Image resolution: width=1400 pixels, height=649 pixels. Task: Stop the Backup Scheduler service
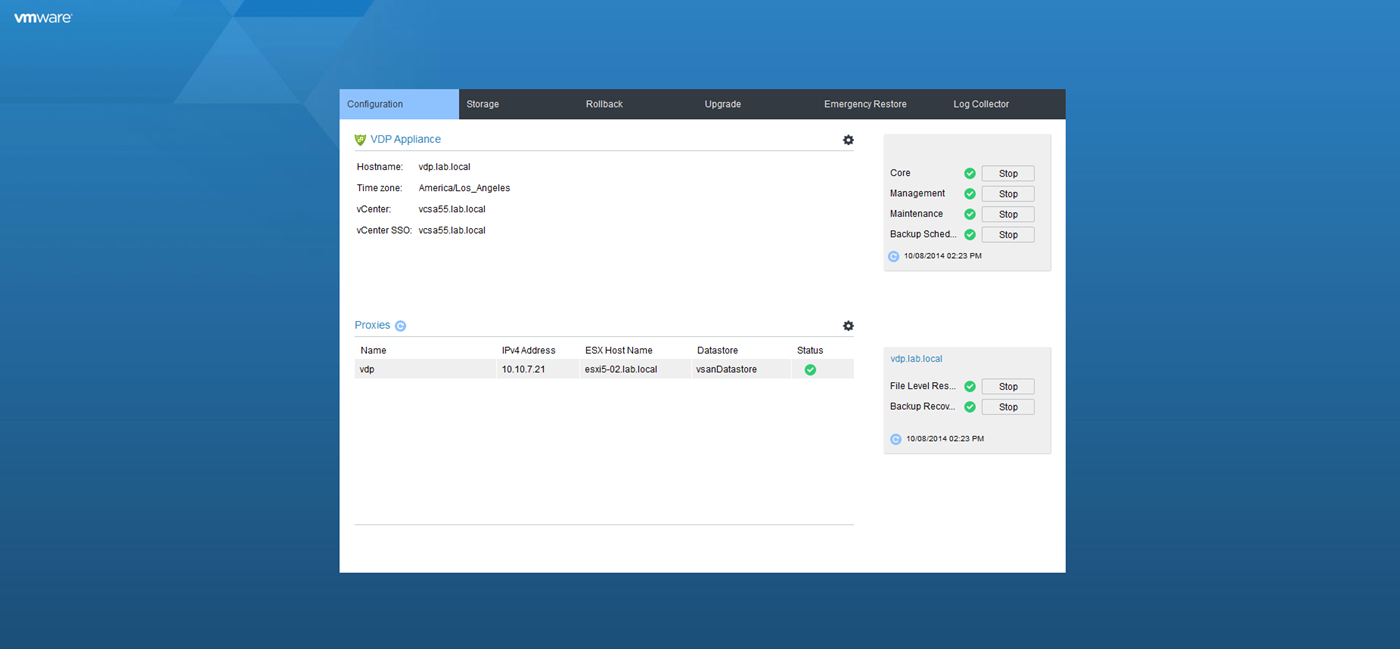[1008, 235]
